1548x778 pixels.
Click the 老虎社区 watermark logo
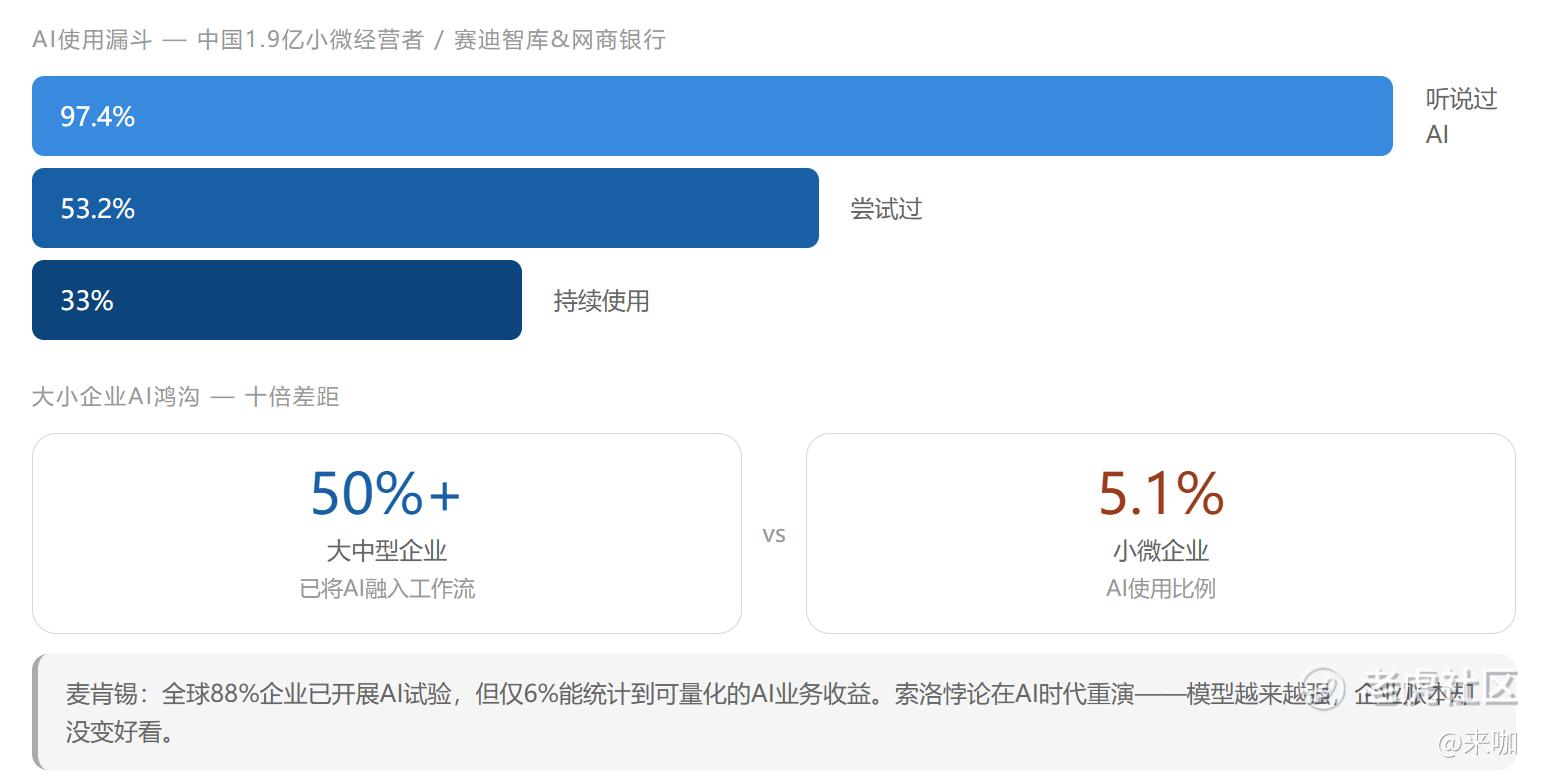pyautogui.click(x=1414, y=688)
